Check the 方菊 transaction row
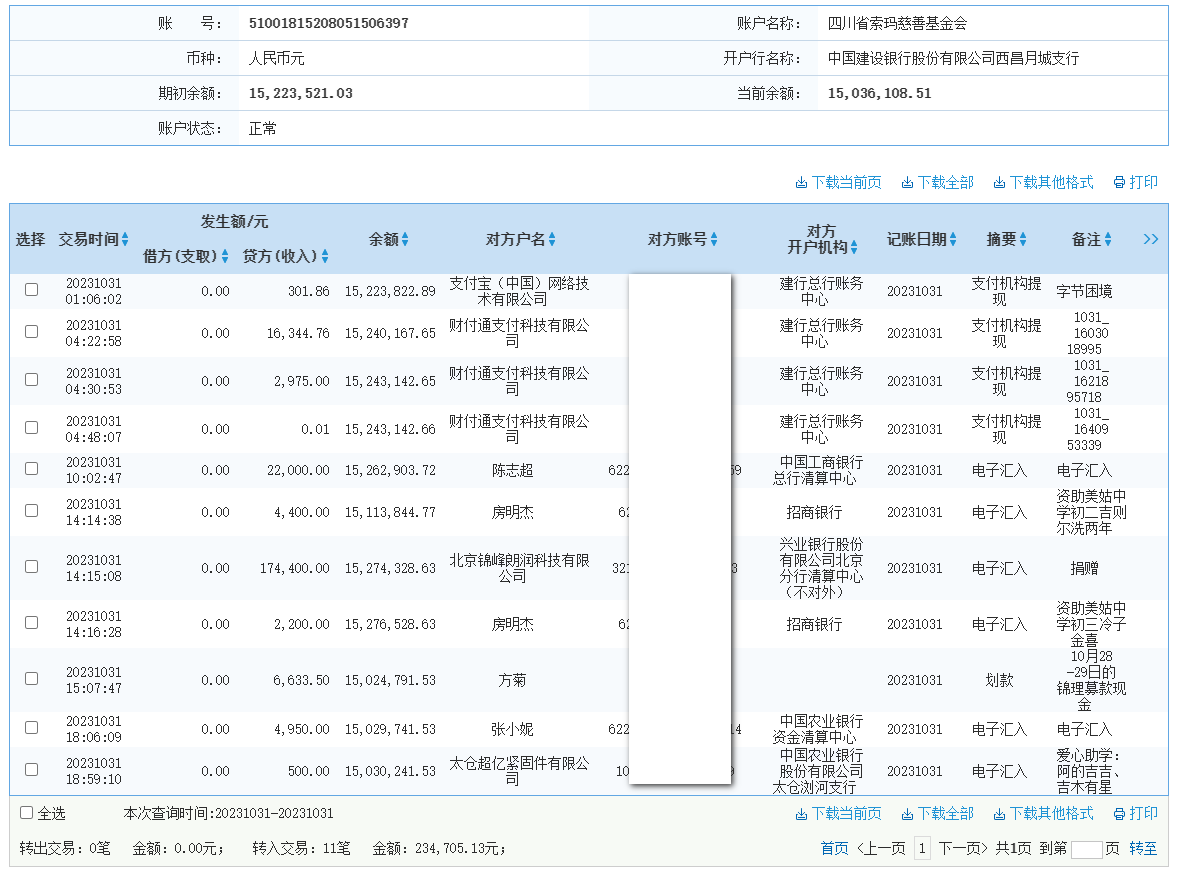This screenshot has width=1181, height=870. 32,679
